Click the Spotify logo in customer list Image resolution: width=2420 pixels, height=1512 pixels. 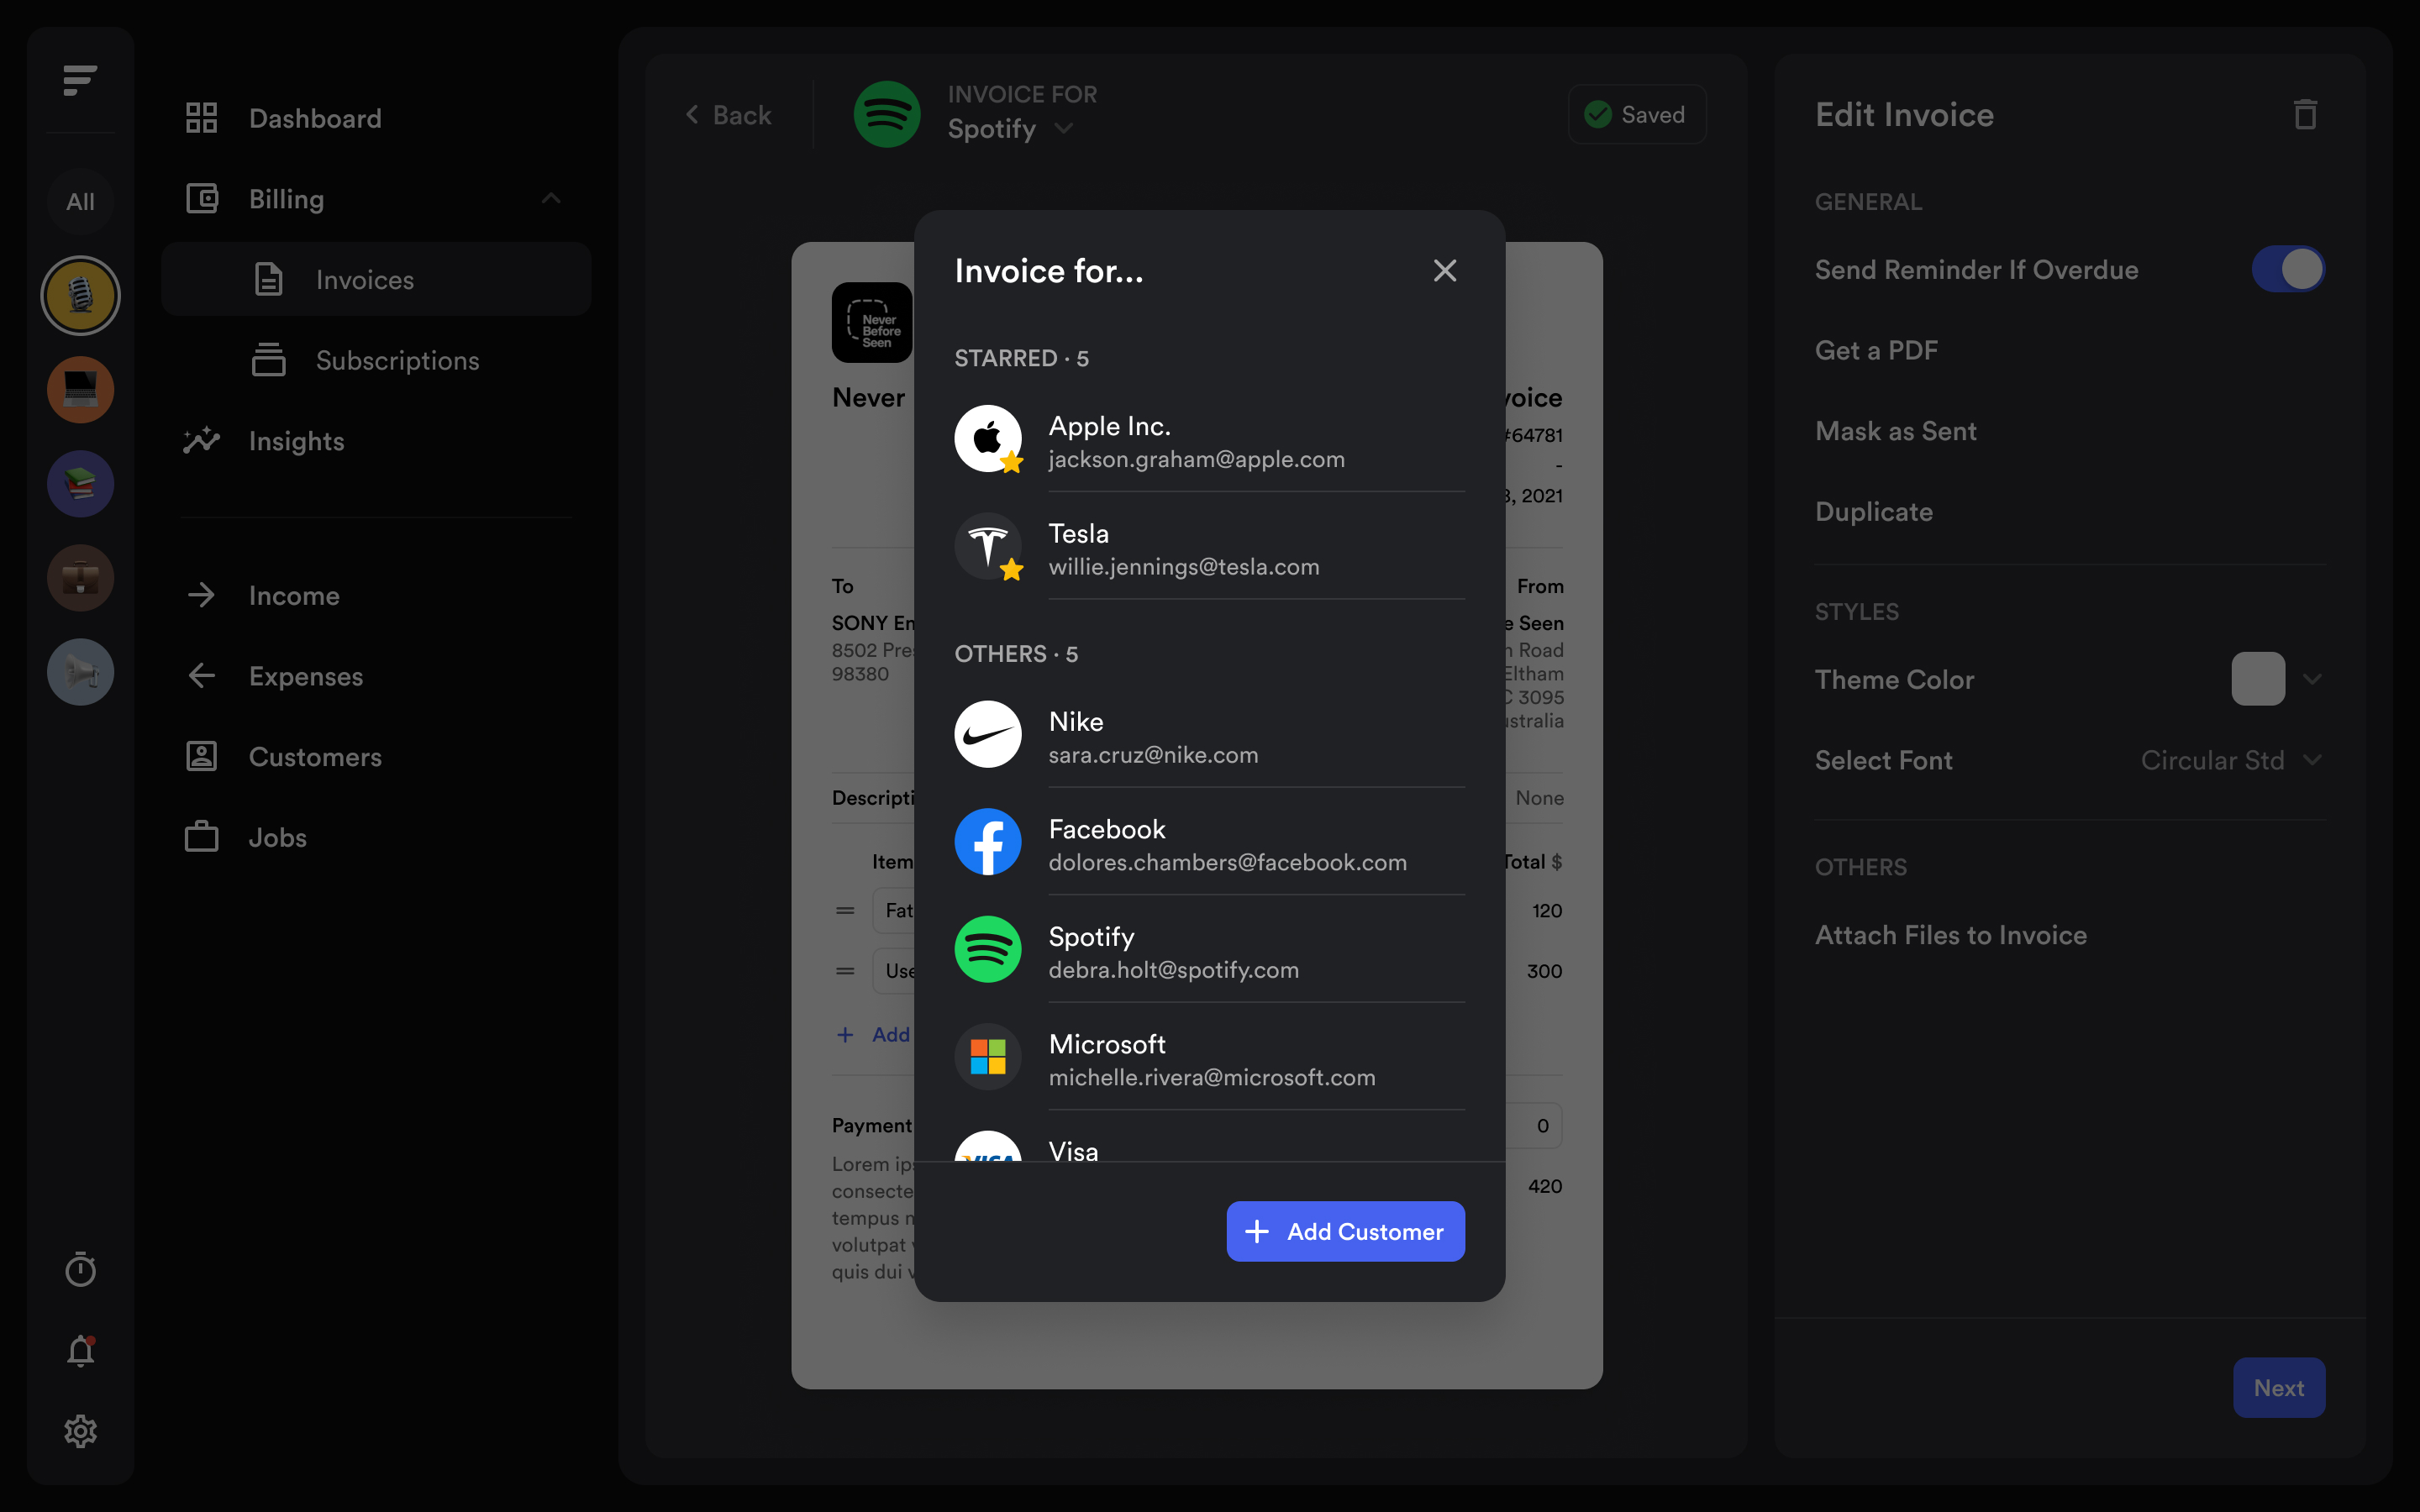986,949
